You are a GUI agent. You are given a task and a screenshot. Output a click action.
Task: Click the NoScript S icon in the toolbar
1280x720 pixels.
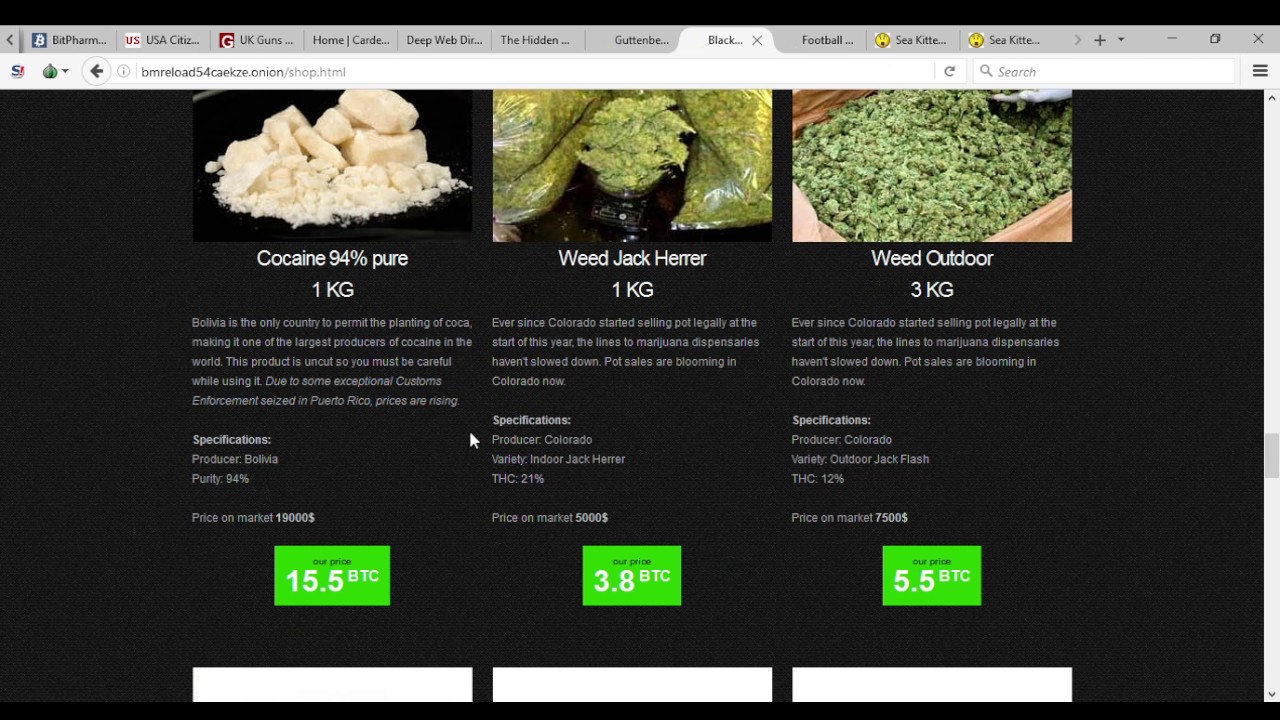17,72
